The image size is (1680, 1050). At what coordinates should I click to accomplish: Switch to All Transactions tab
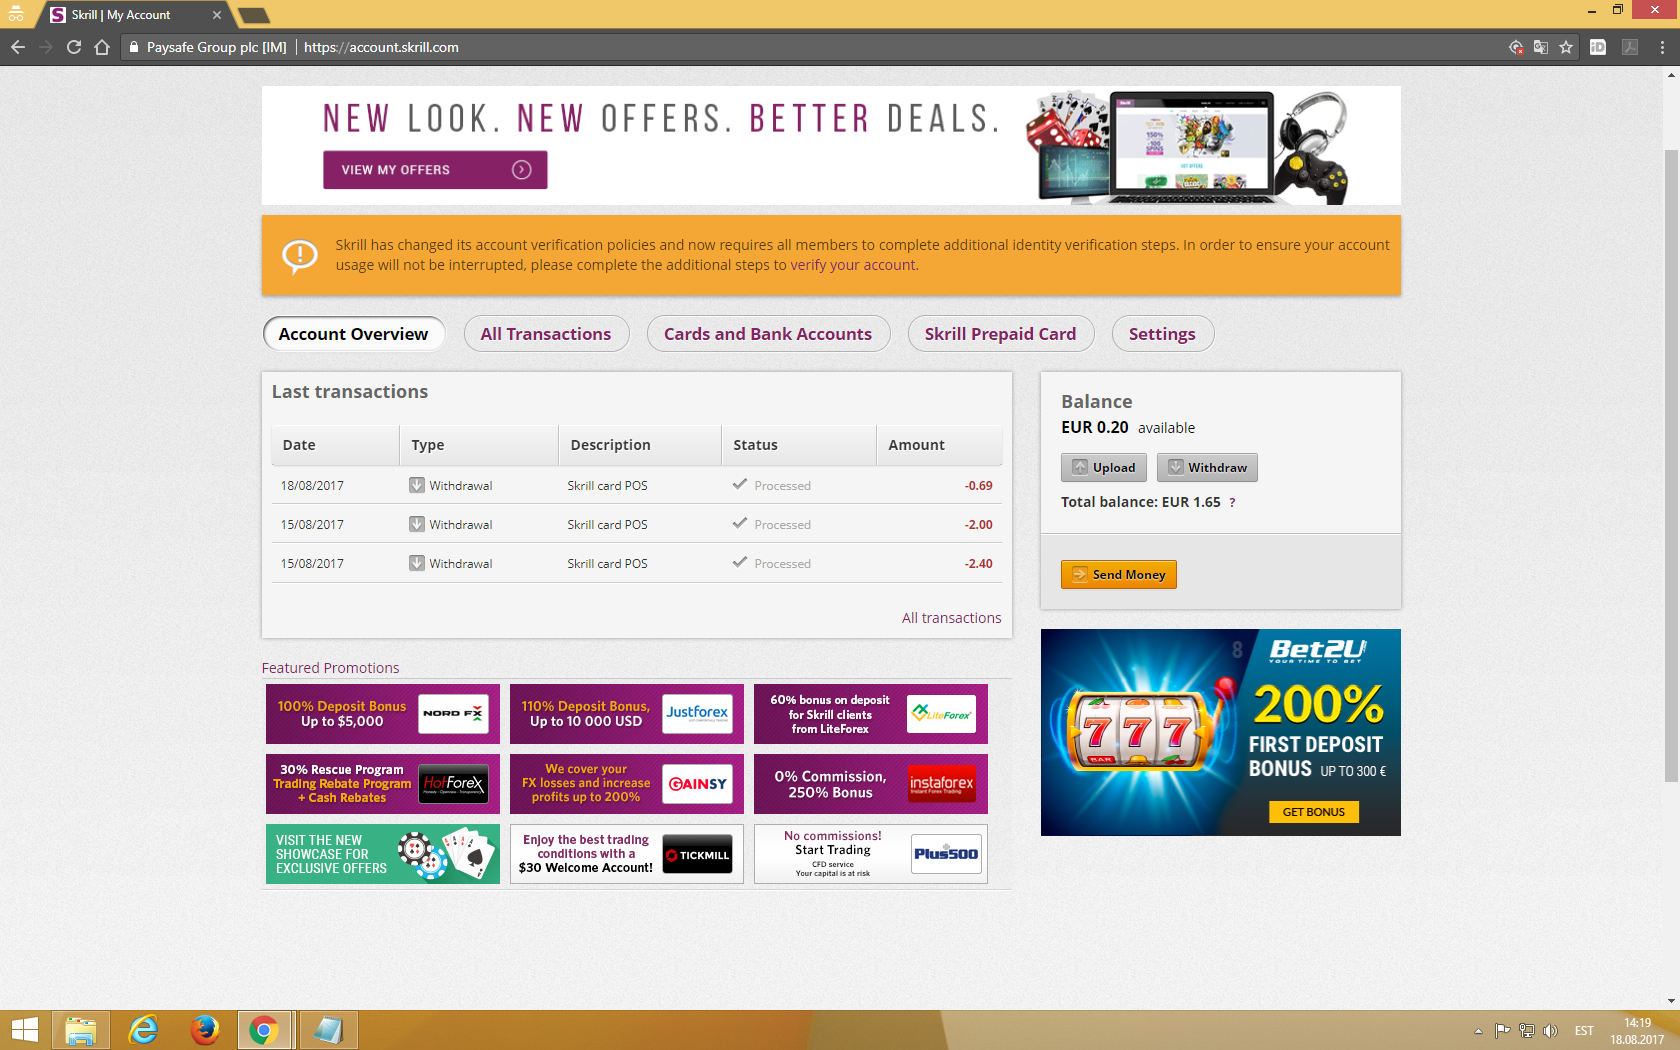pos(546,334)
